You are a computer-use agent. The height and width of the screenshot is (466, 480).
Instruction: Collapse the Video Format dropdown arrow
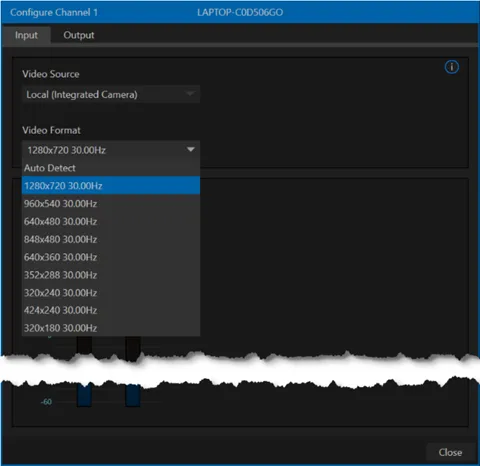191,150
